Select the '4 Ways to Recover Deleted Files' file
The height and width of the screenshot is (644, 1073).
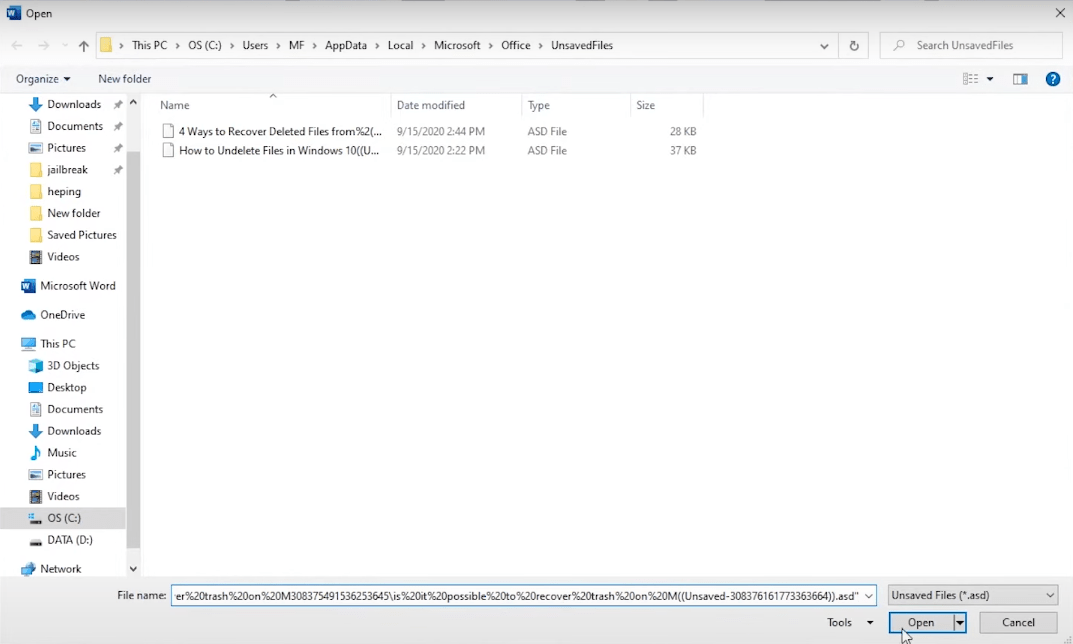coord(280,131)
